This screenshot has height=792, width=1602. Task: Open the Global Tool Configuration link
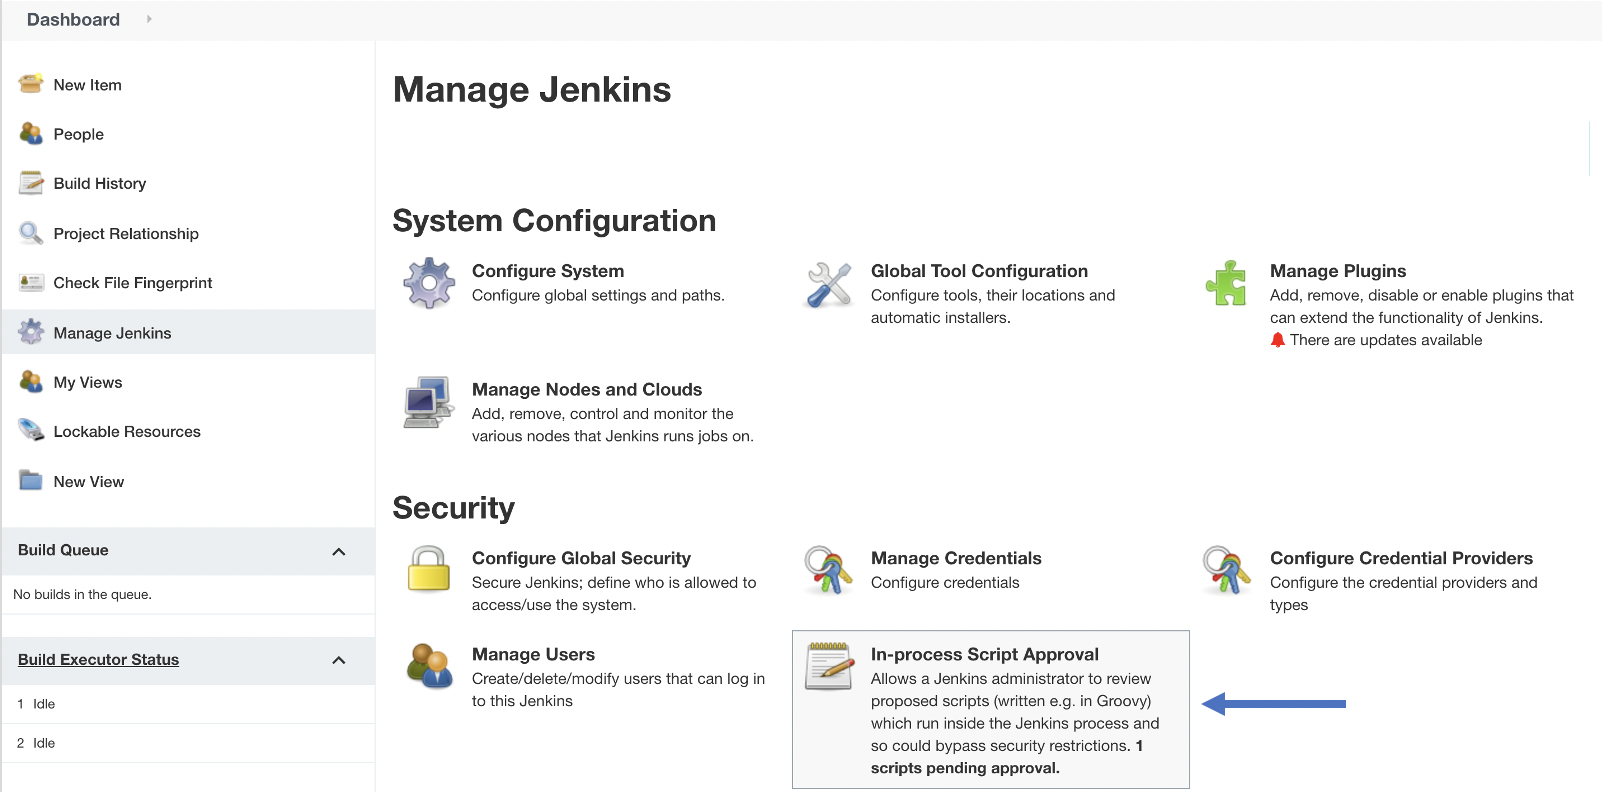tap(979, 271)
